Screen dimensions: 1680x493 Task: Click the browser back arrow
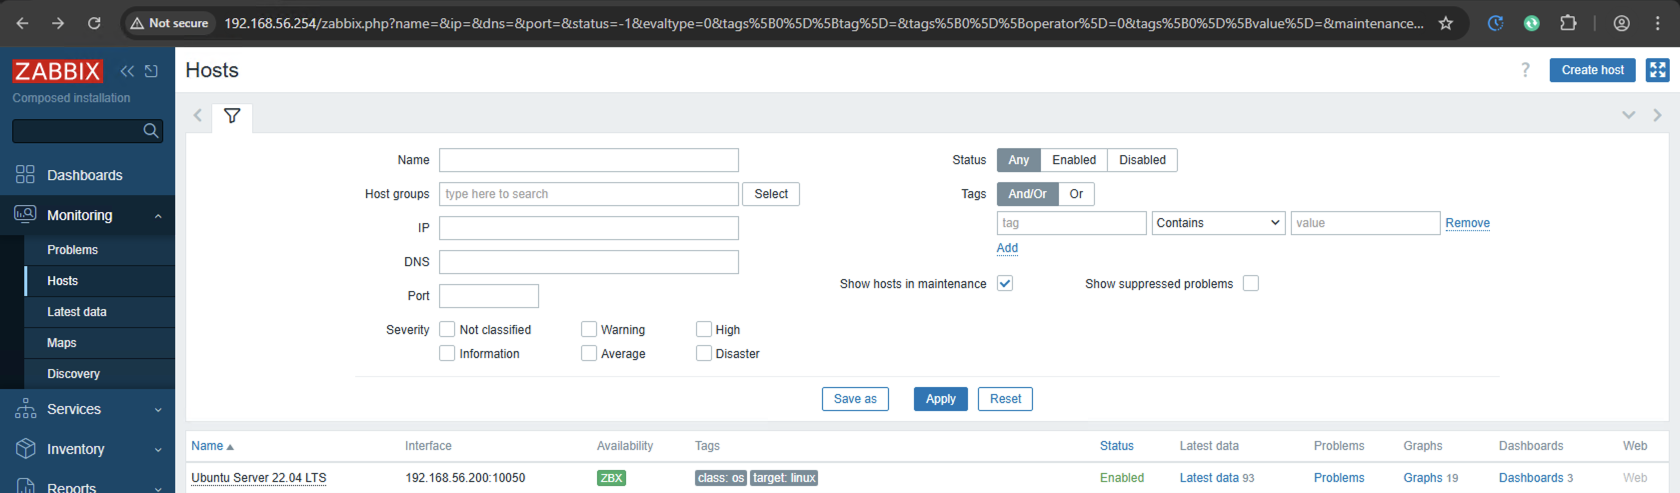(x=22, y=23)
